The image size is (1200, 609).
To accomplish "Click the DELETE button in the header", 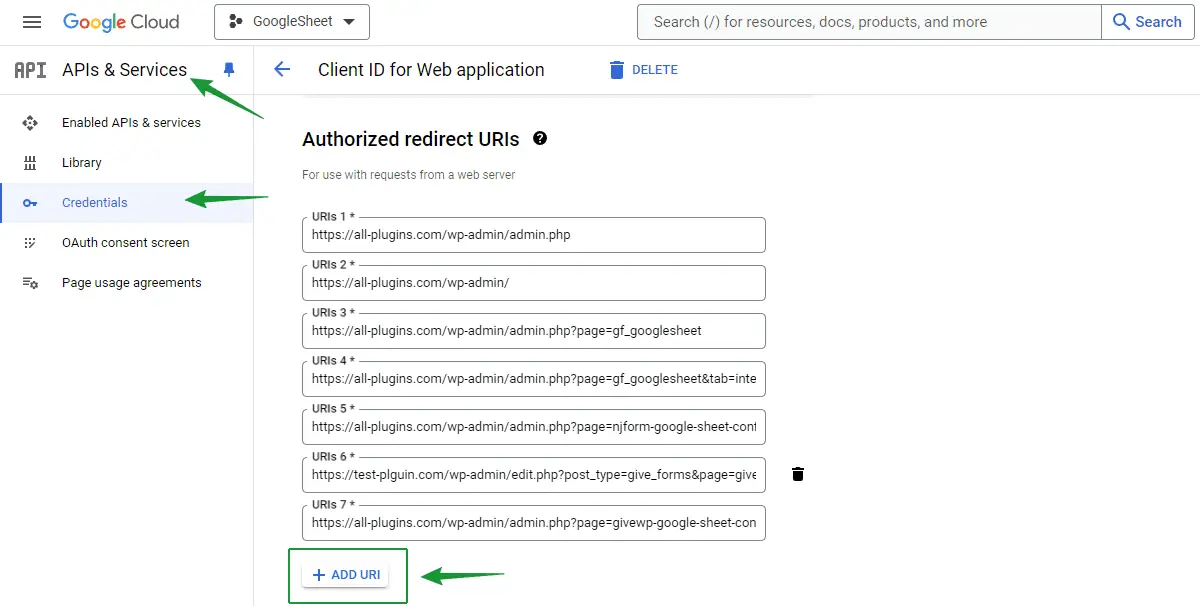I will [643, 70].
